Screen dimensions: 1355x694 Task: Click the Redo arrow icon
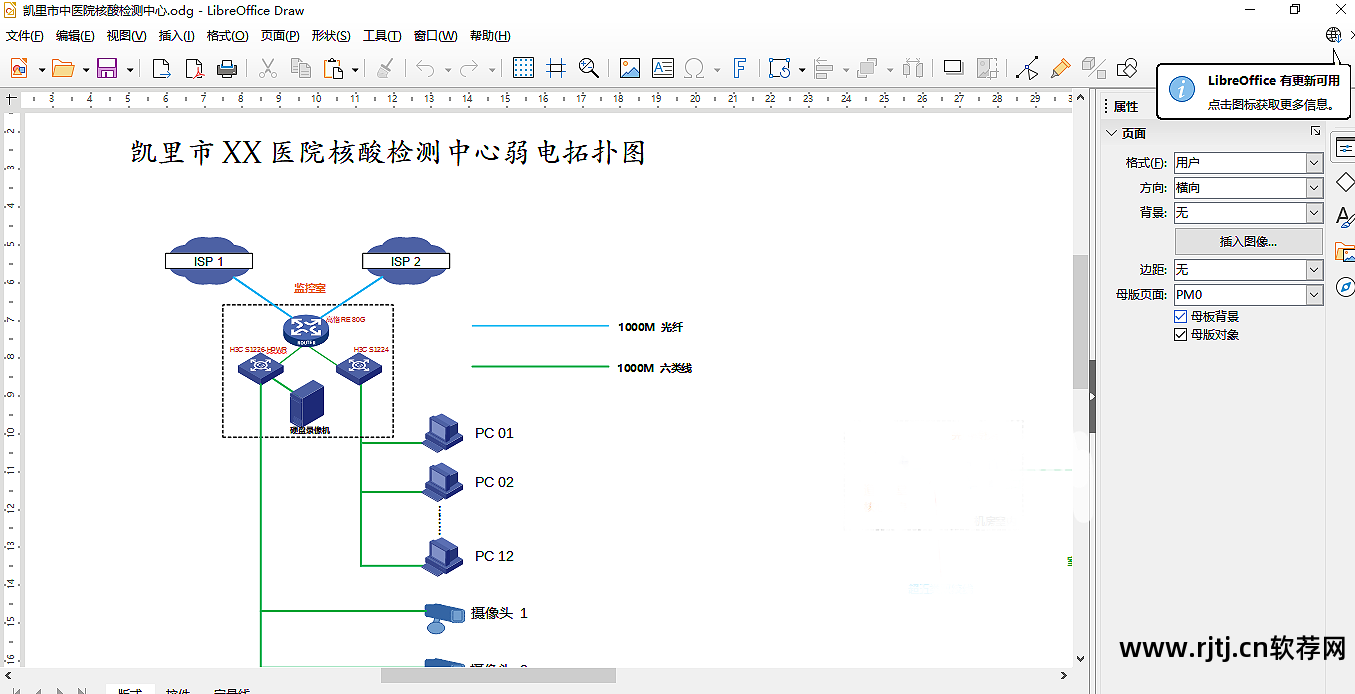point(469,68)
